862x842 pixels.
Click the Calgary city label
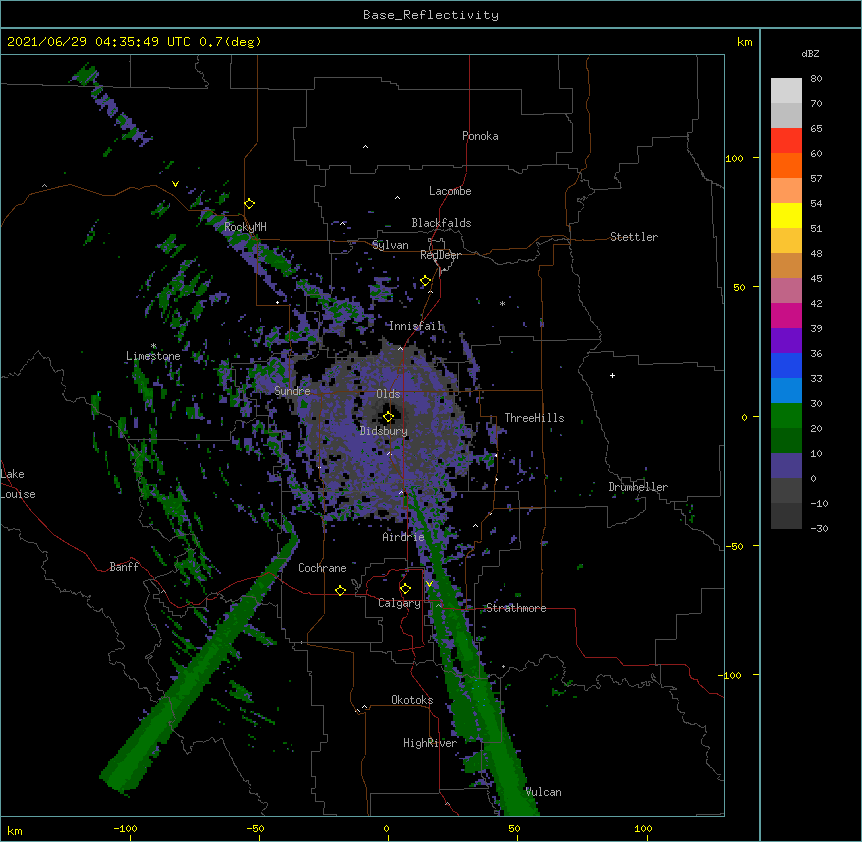[399, 603]
